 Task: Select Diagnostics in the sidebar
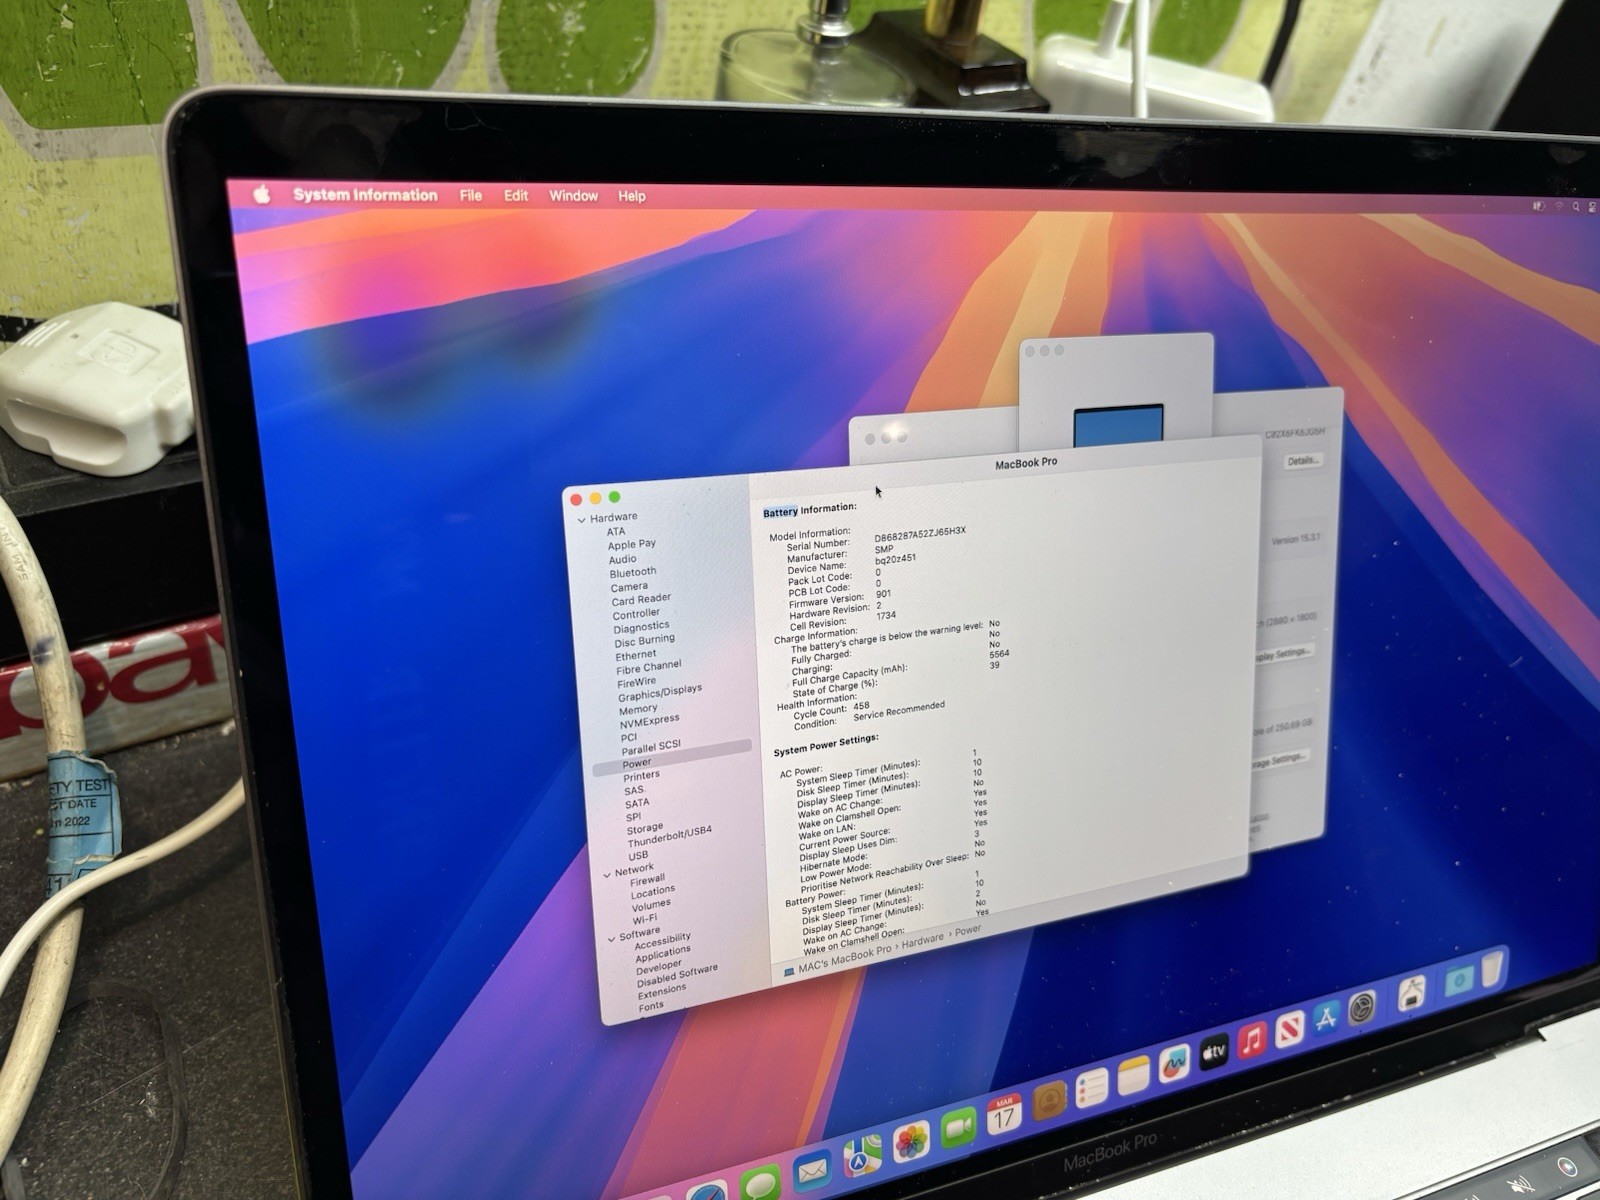coord(641,627)
